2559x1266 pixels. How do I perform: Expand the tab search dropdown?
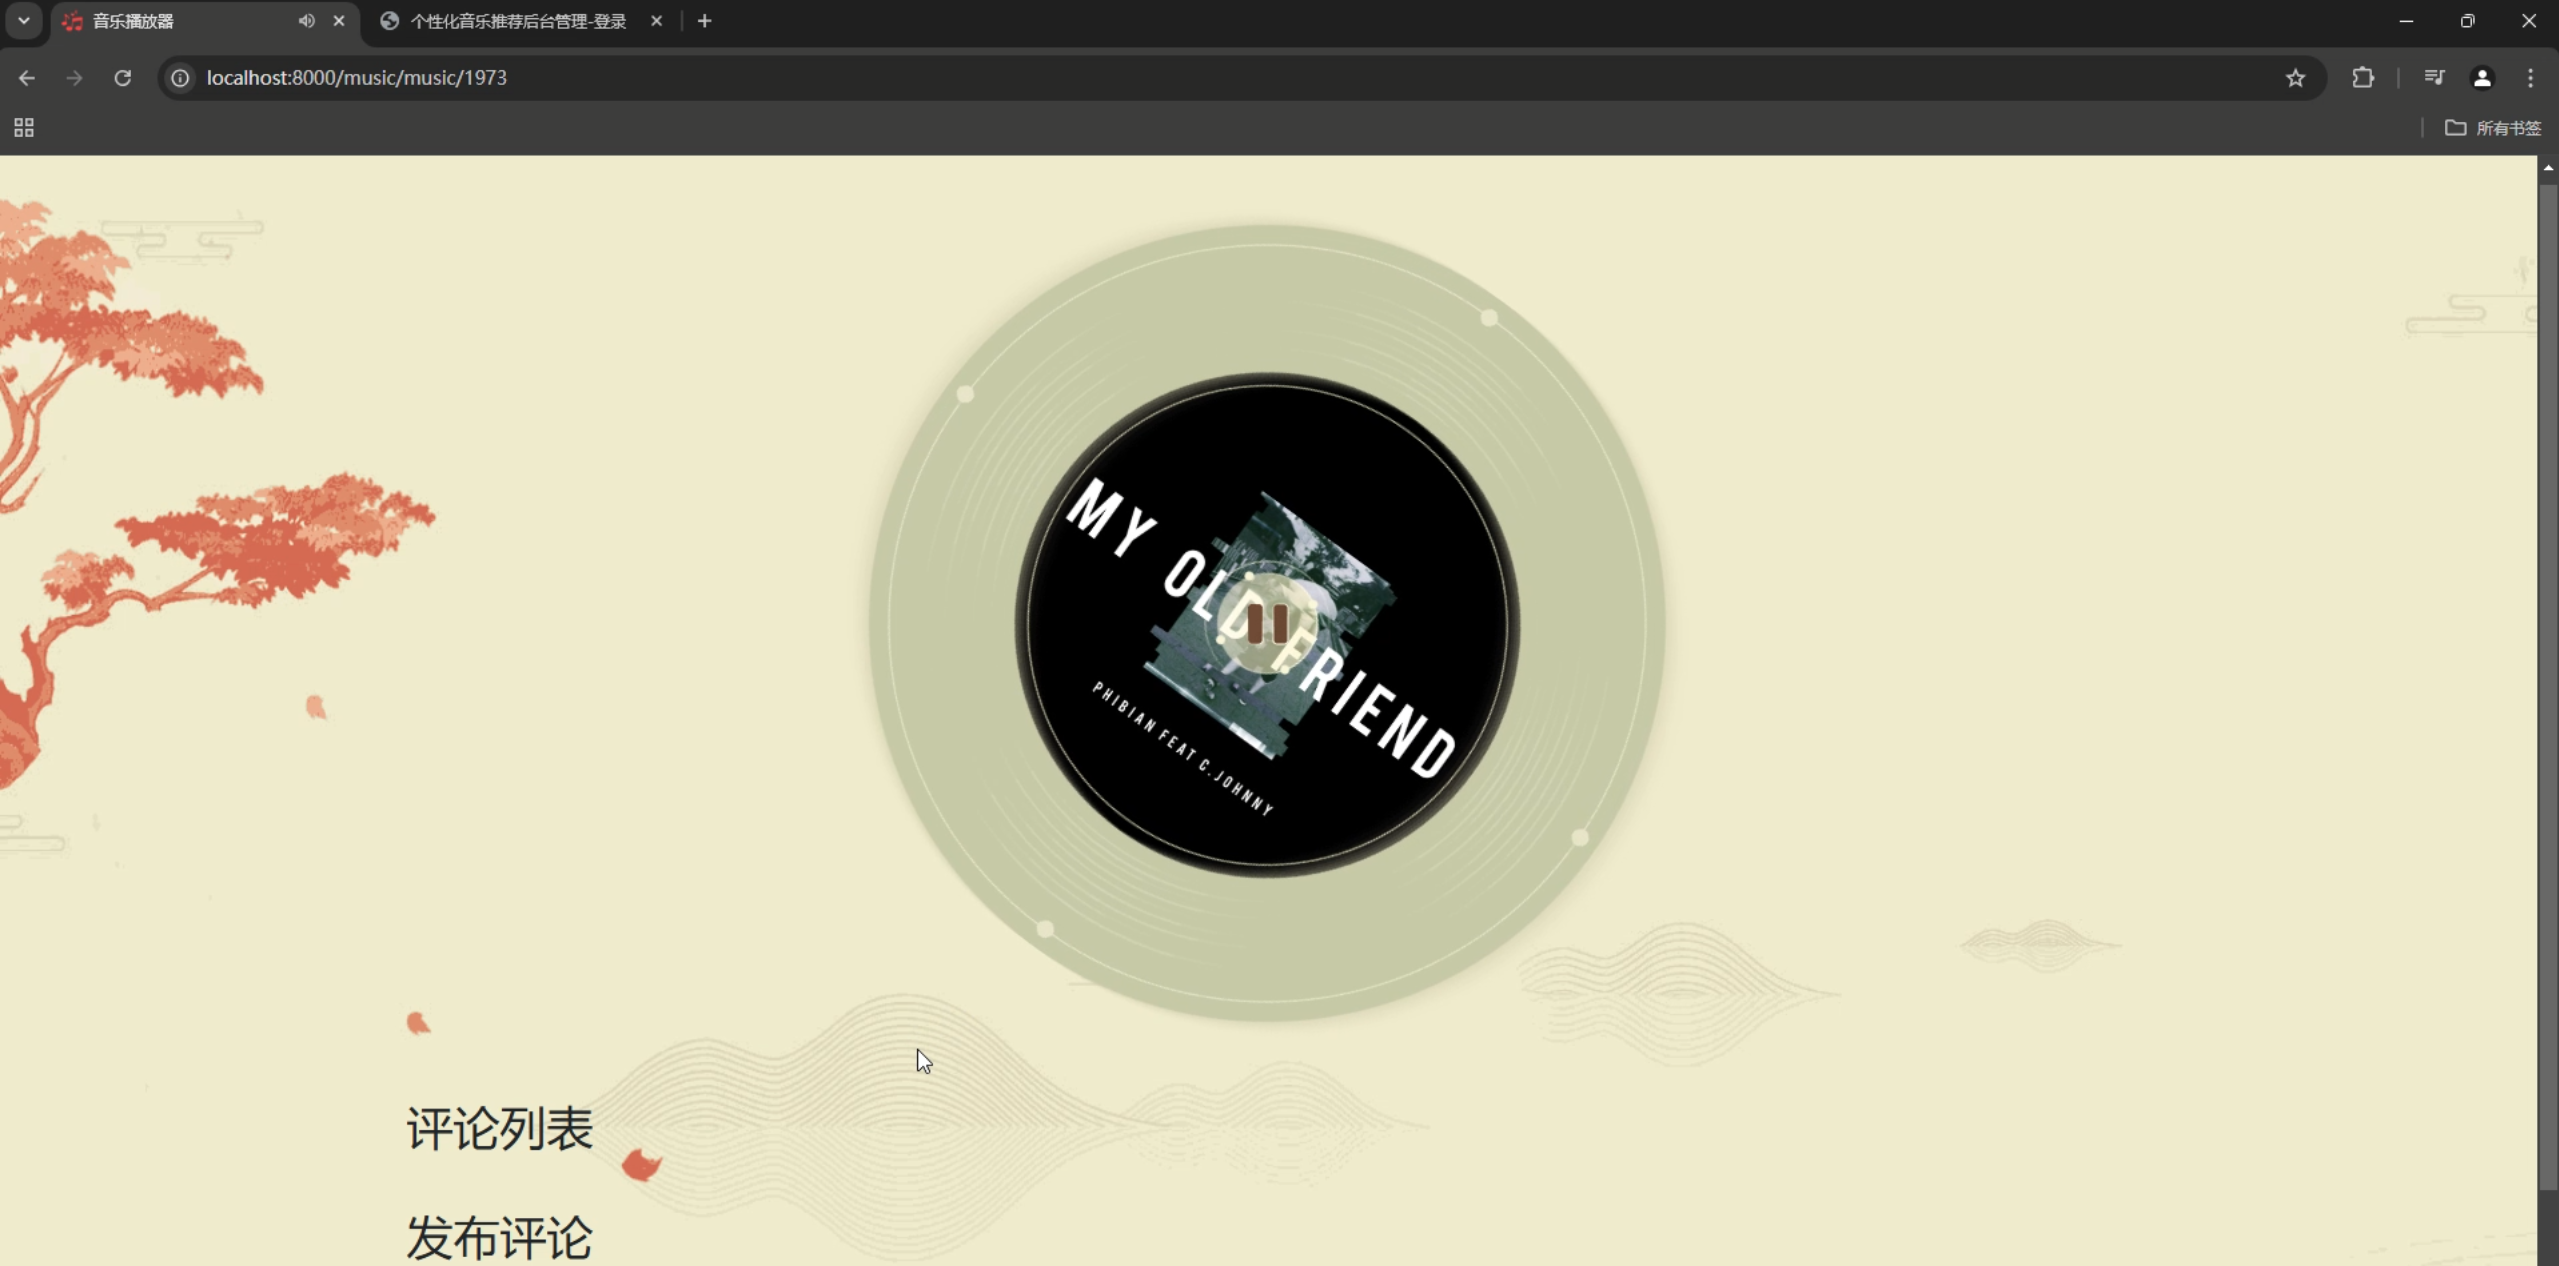tap(24, 21)
